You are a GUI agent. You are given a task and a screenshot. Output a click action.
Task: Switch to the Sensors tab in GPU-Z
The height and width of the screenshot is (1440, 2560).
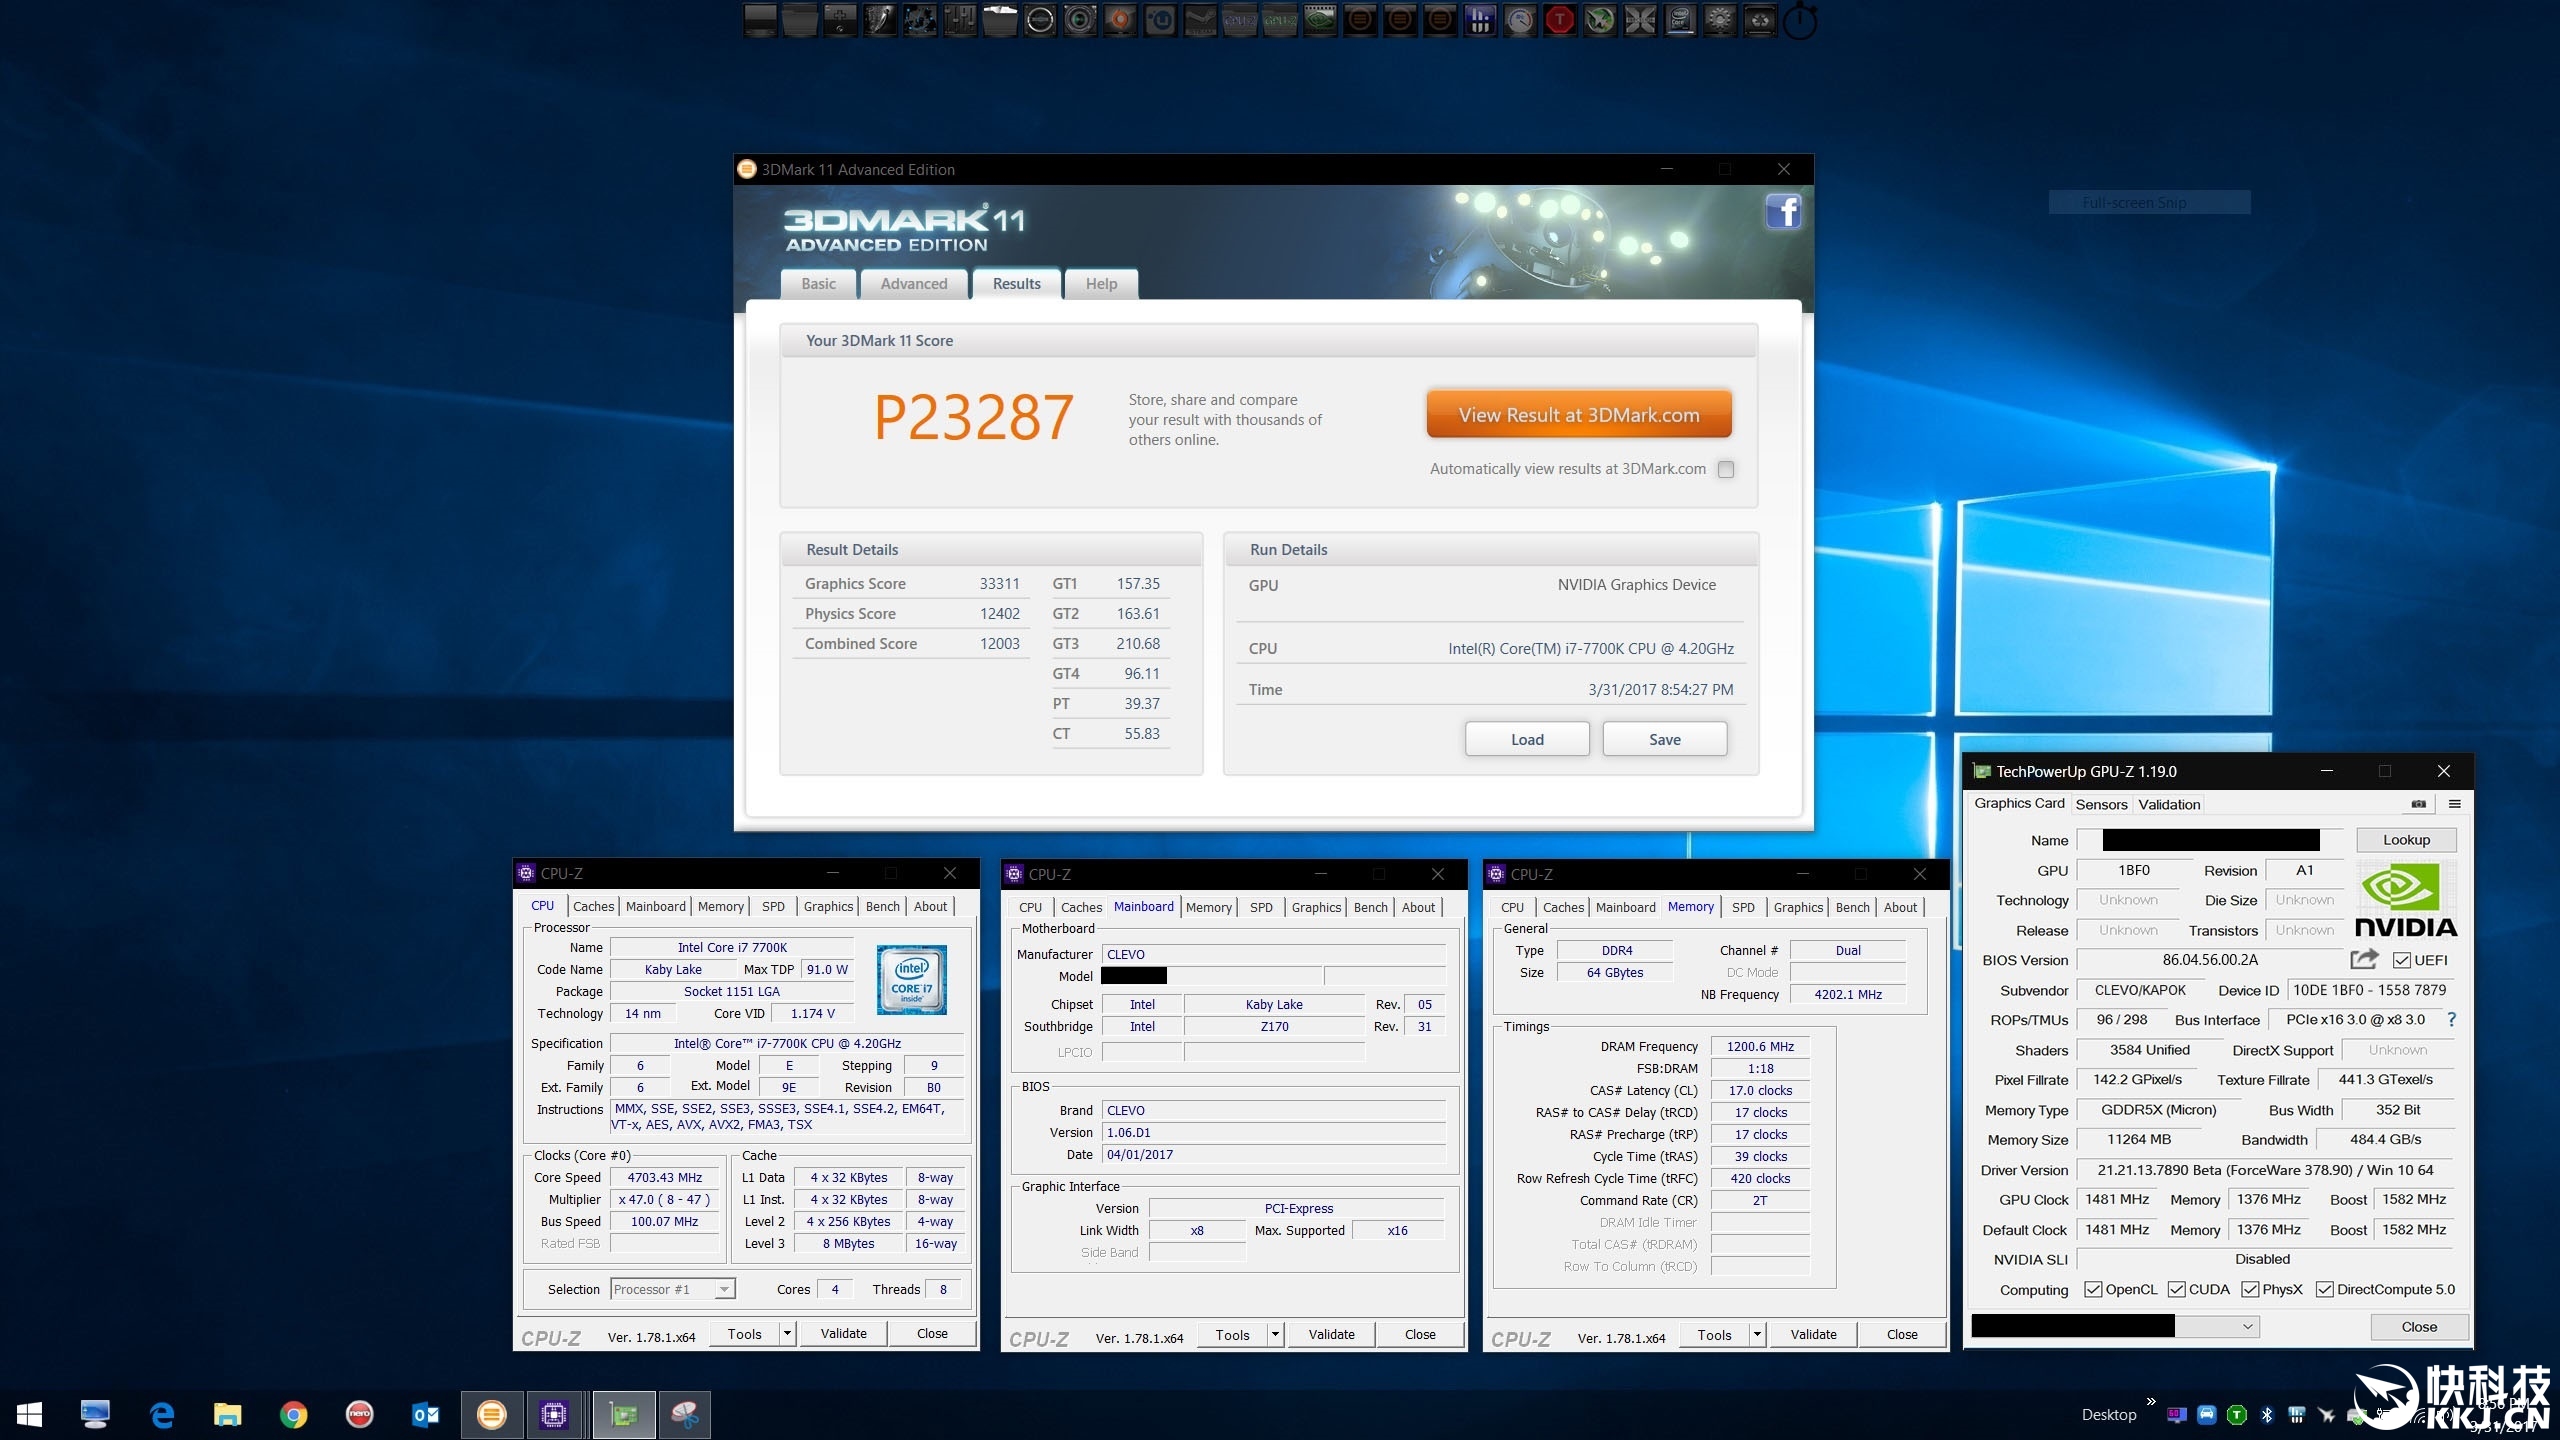[x=2101, y=805]
